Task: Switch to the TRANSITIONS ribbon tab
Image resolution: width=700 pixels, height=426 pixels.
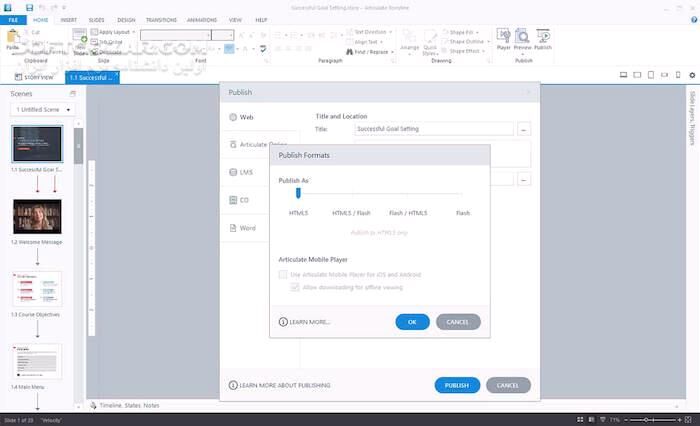Action: pos(161,20)
